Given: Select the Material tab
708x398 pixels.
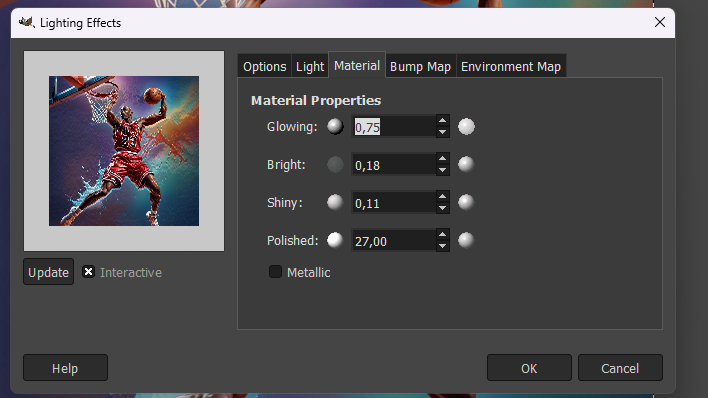Looking at the screenshot, I should 357,66.
